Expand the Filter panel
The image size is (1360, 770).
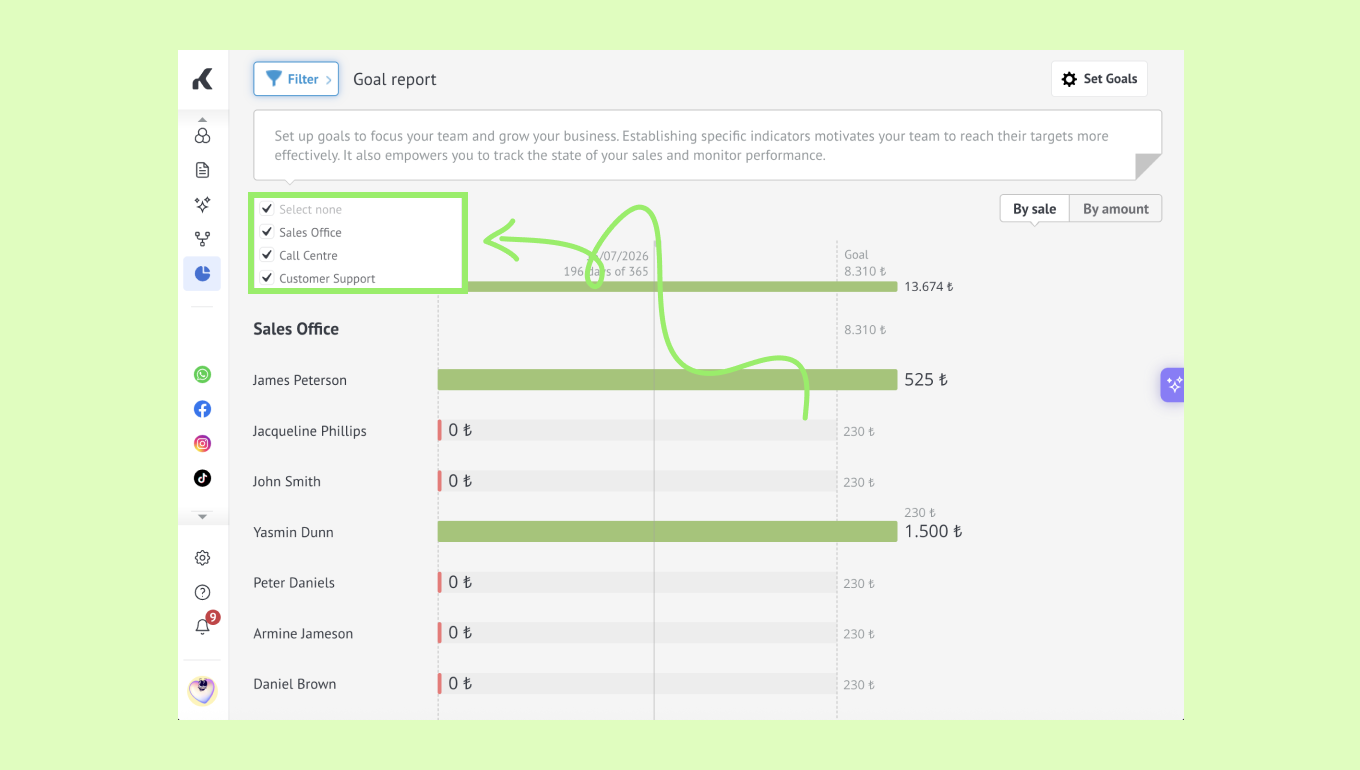pos(296,79)
